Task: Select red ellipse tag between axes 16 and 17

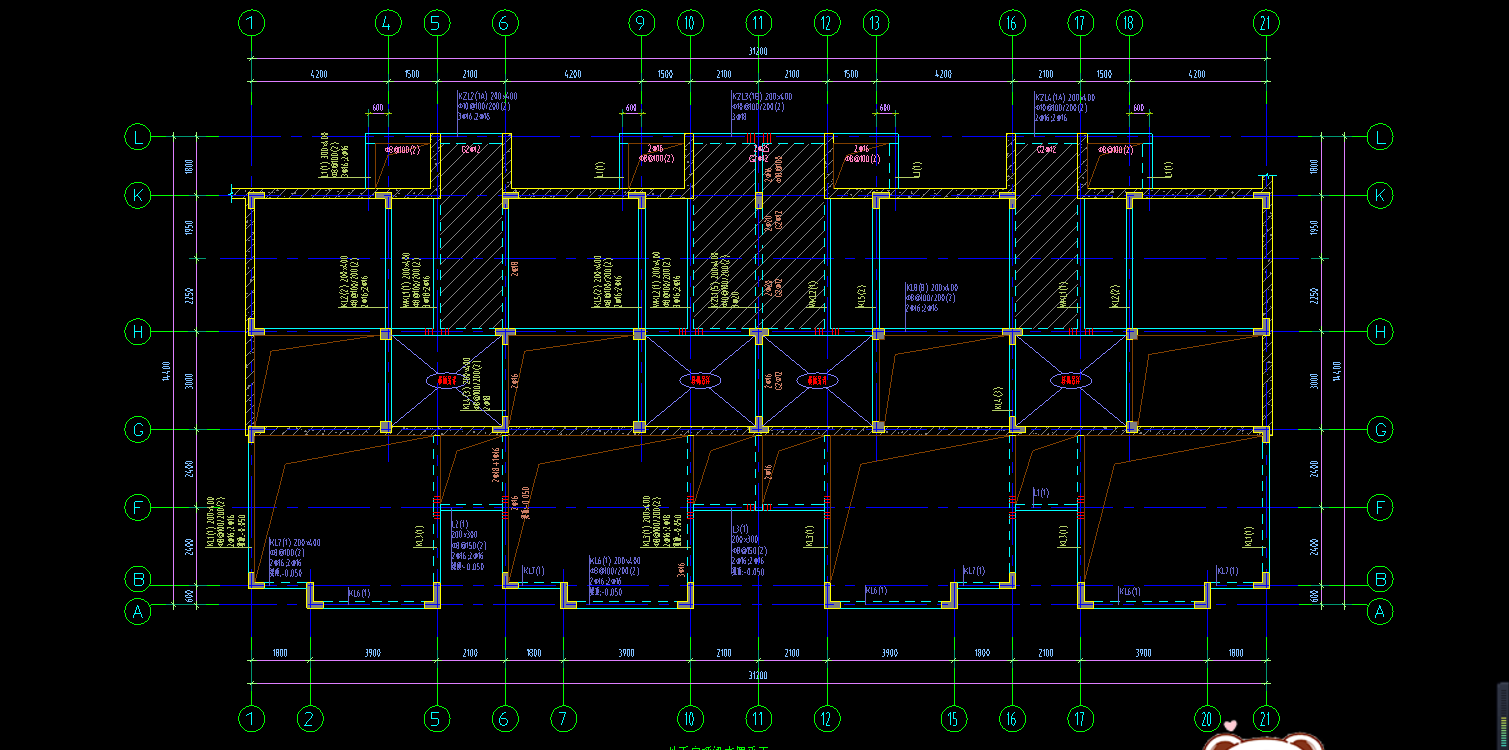Action: [x=1070, y=380]
